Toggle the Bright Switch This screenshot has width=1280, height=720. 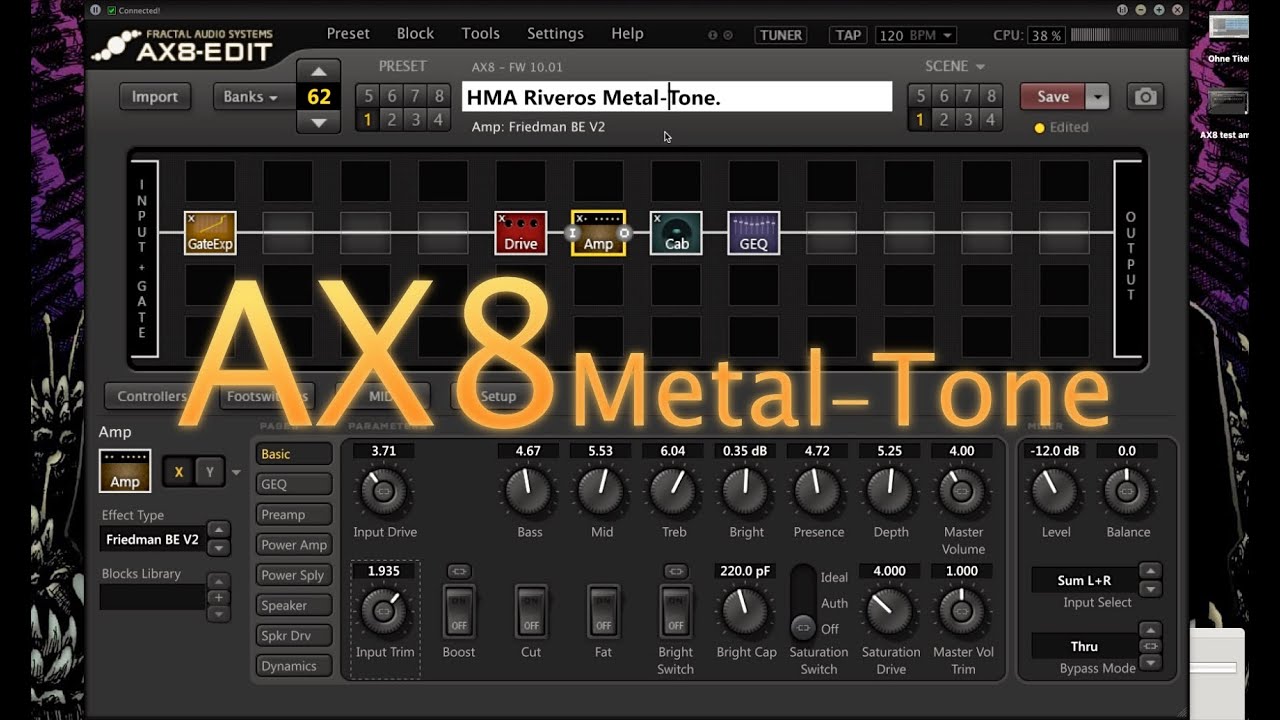(x=675, y=612)
